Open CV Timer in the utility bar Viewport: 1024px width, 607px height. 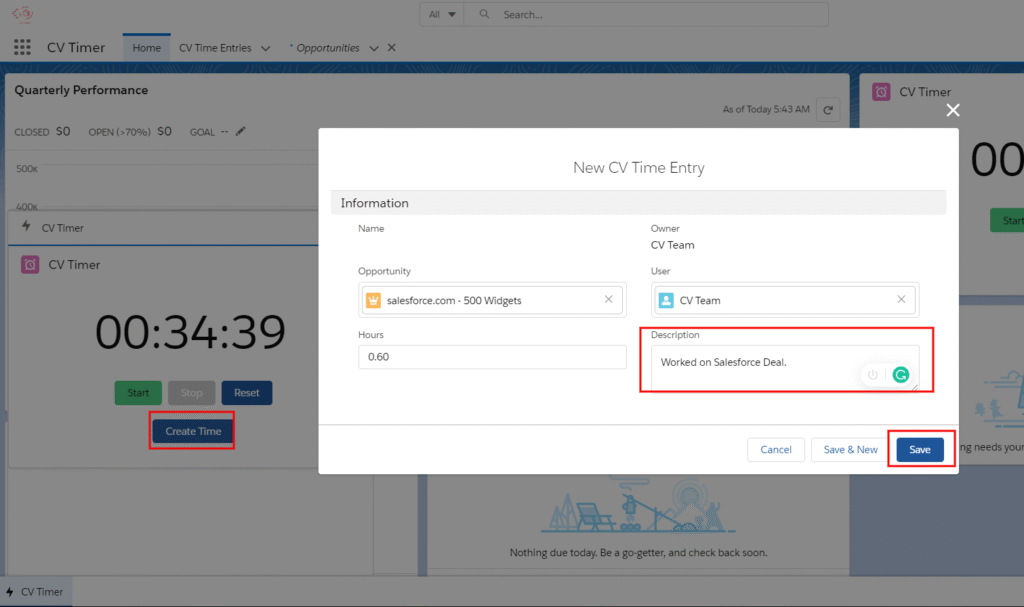pos(35,592)
